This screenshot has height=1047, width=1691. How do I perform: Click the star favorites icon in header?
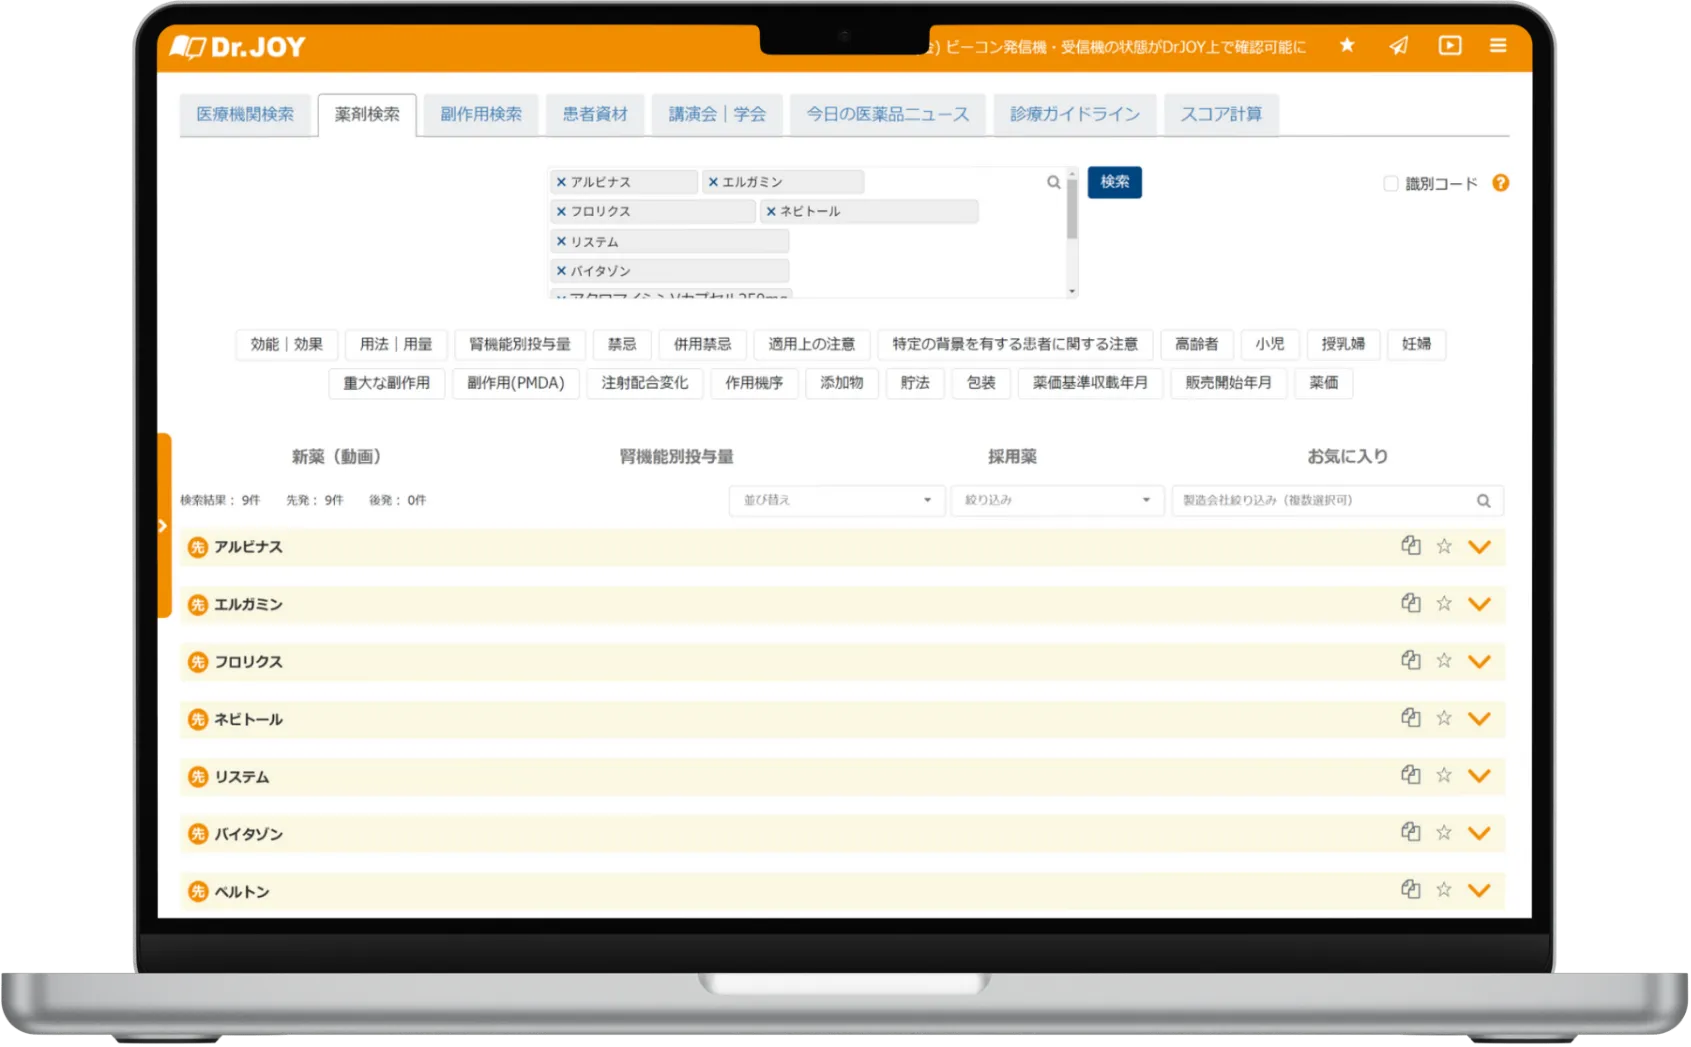click(1347, 45)
